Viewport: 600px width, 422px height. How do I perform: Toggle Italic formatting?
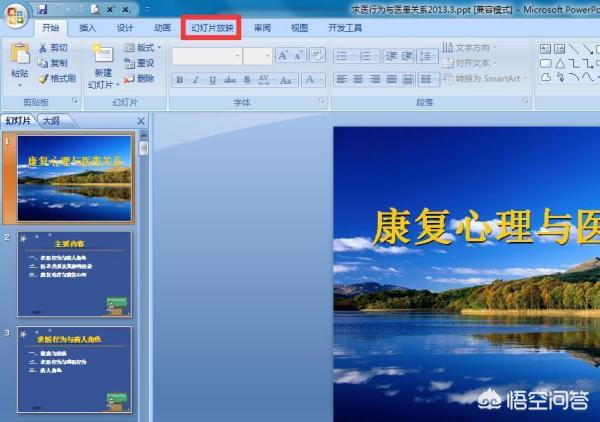[197, 79]
